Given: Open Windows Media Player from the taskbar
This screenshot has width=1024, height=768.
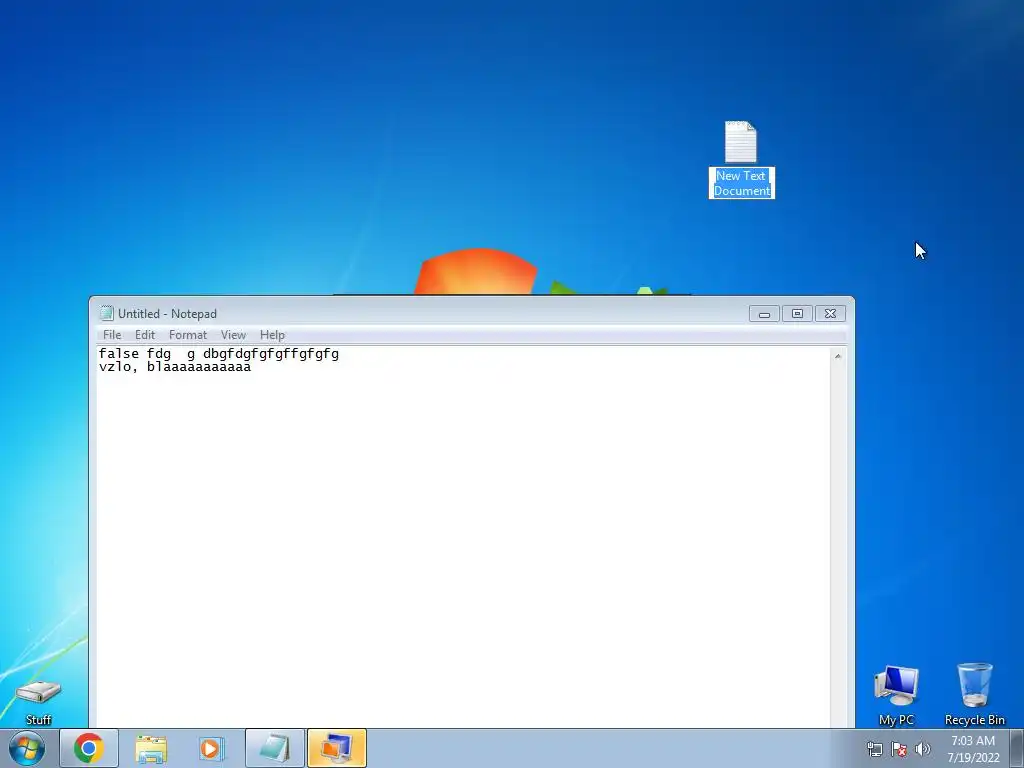Looking at the screenshot, I should (211, 748).
